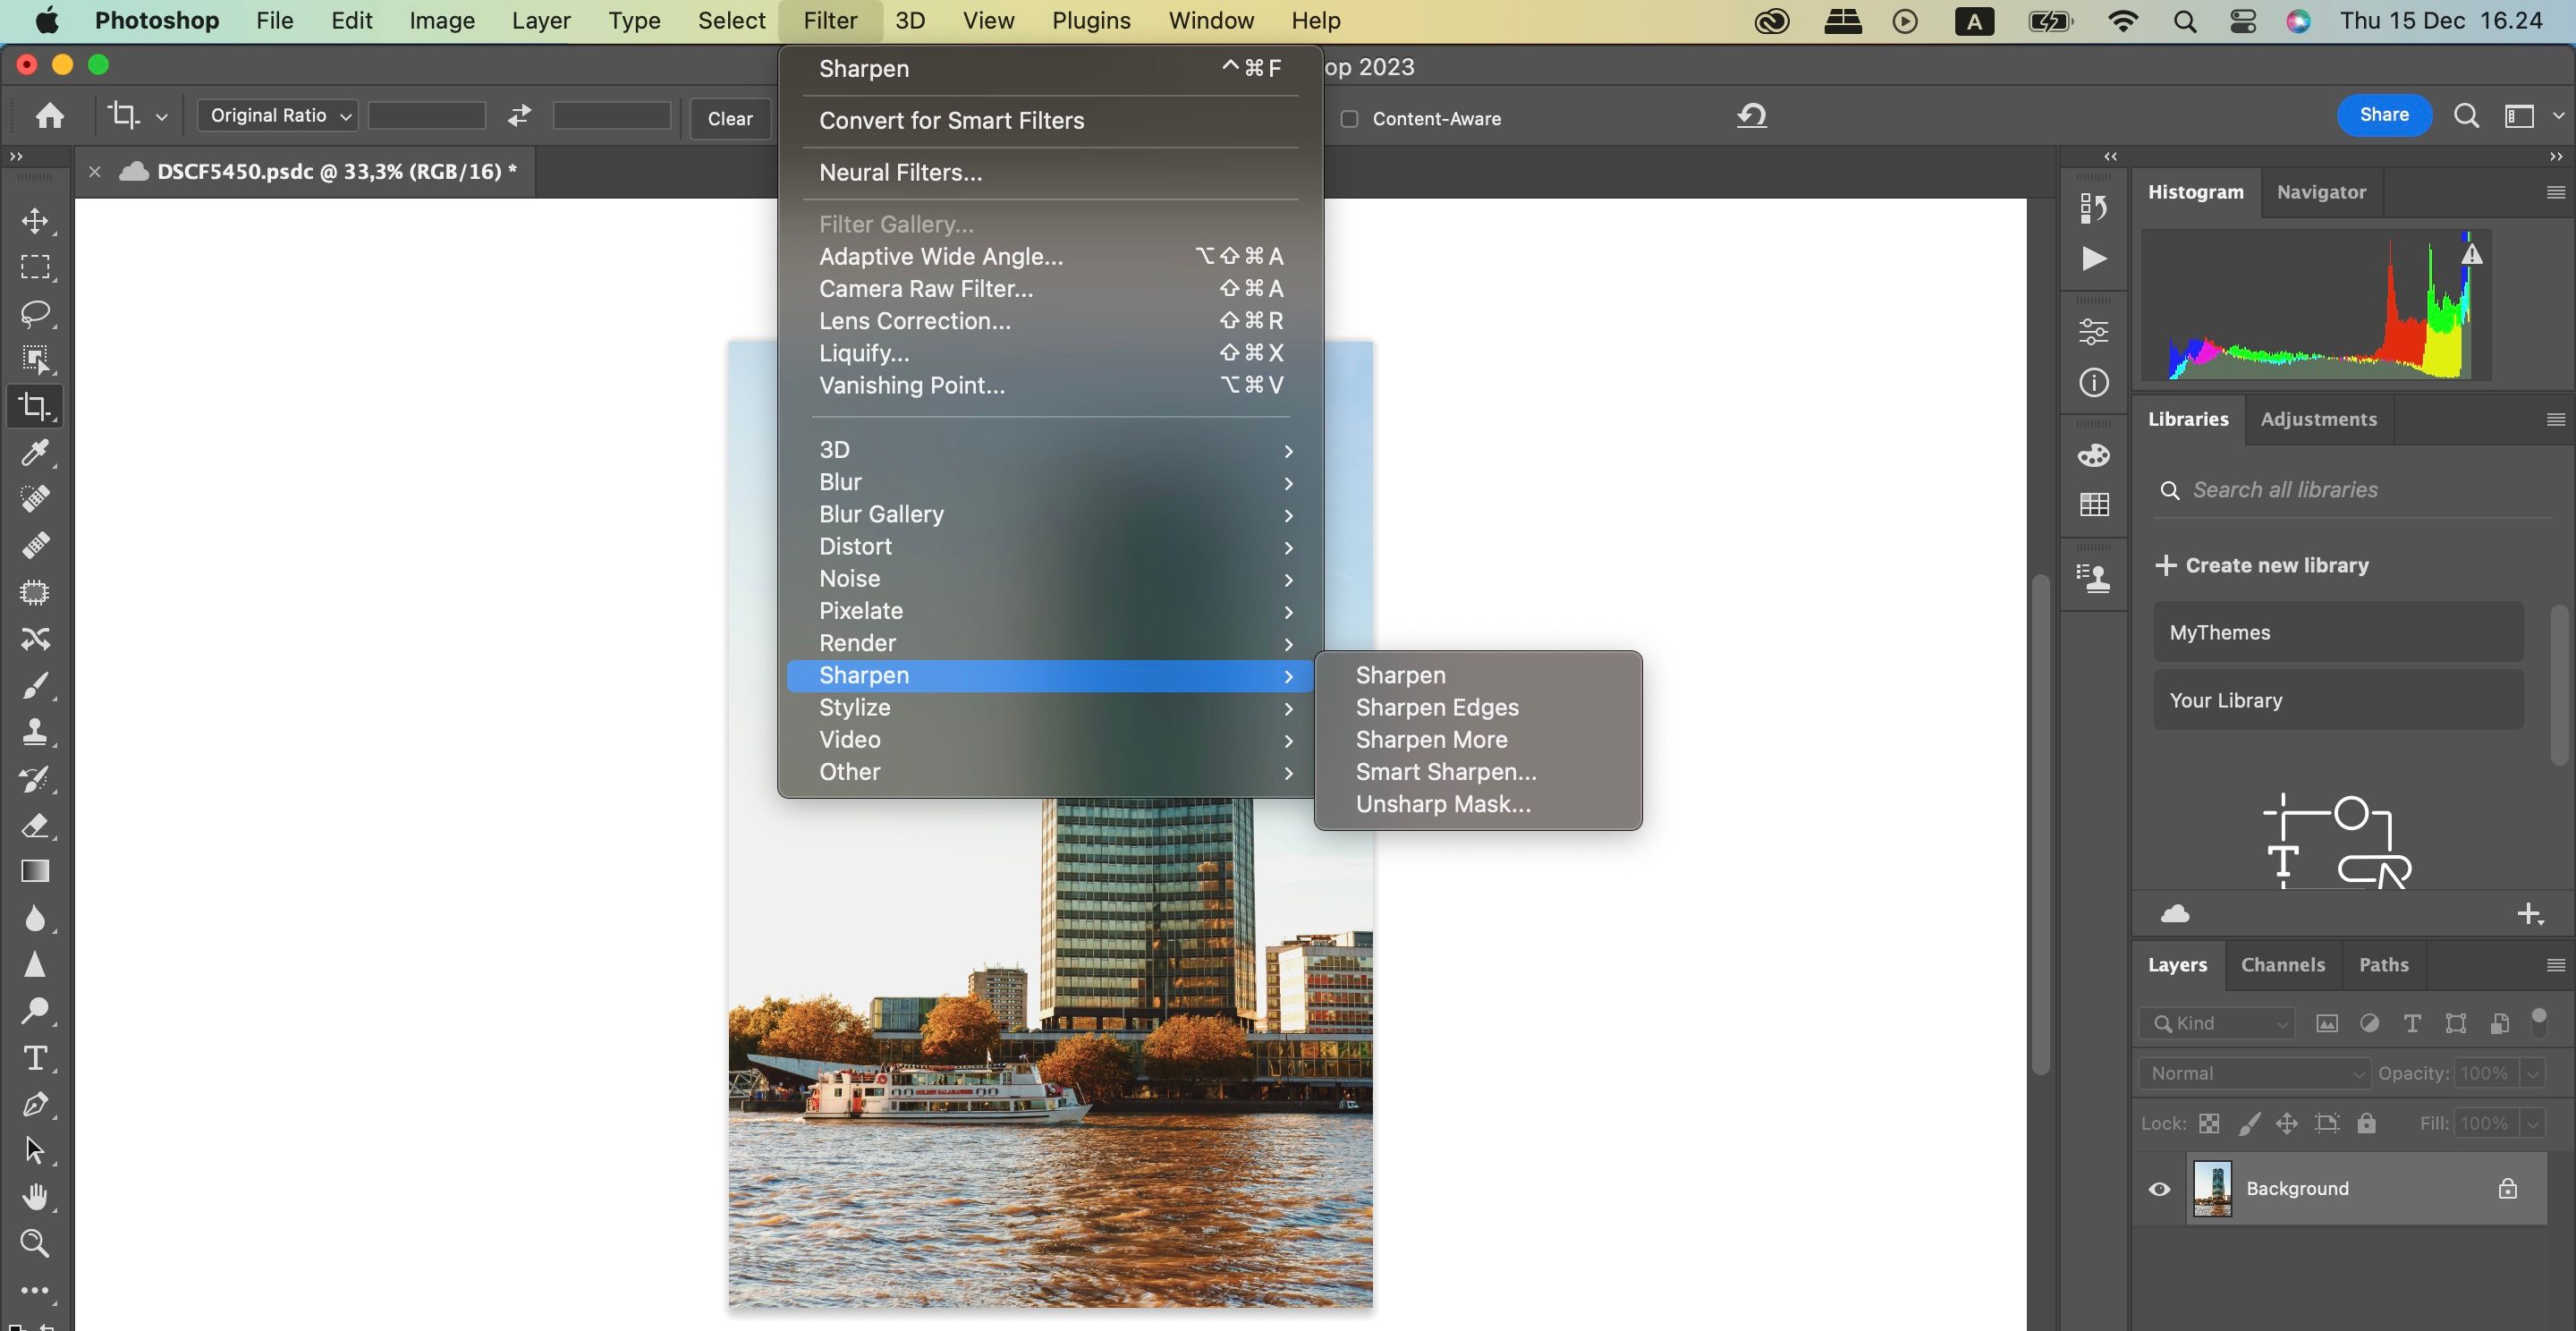Enable the Content-Aware checkbox

[1349, 118]
